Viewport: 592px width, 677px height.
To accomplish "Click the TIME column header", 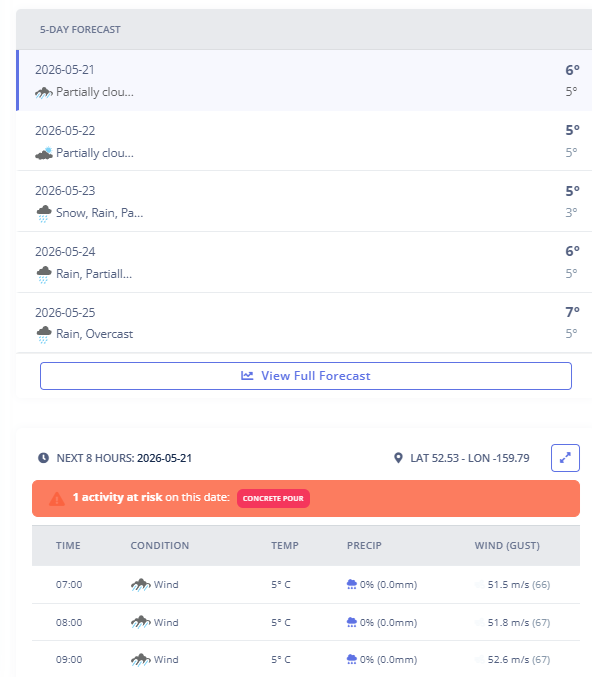I will pyautogui.click(x=68, y=545).
